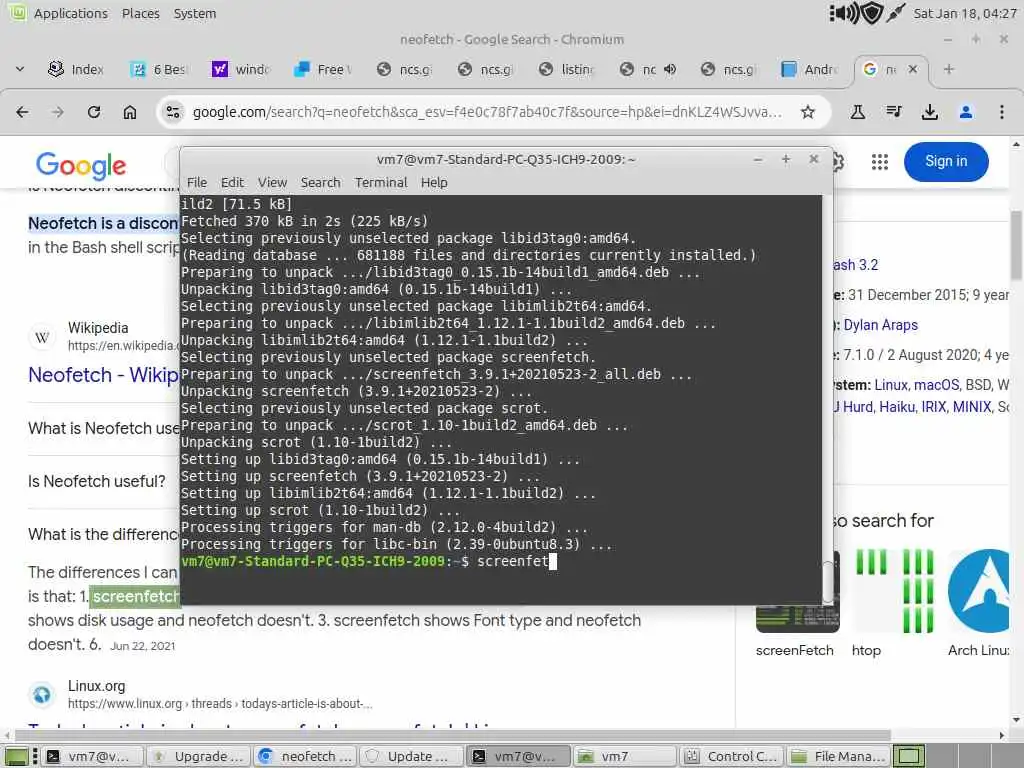Bookmark this page with the star
The width and height of the screenshot is (1024, 768).
coord(808,112)
